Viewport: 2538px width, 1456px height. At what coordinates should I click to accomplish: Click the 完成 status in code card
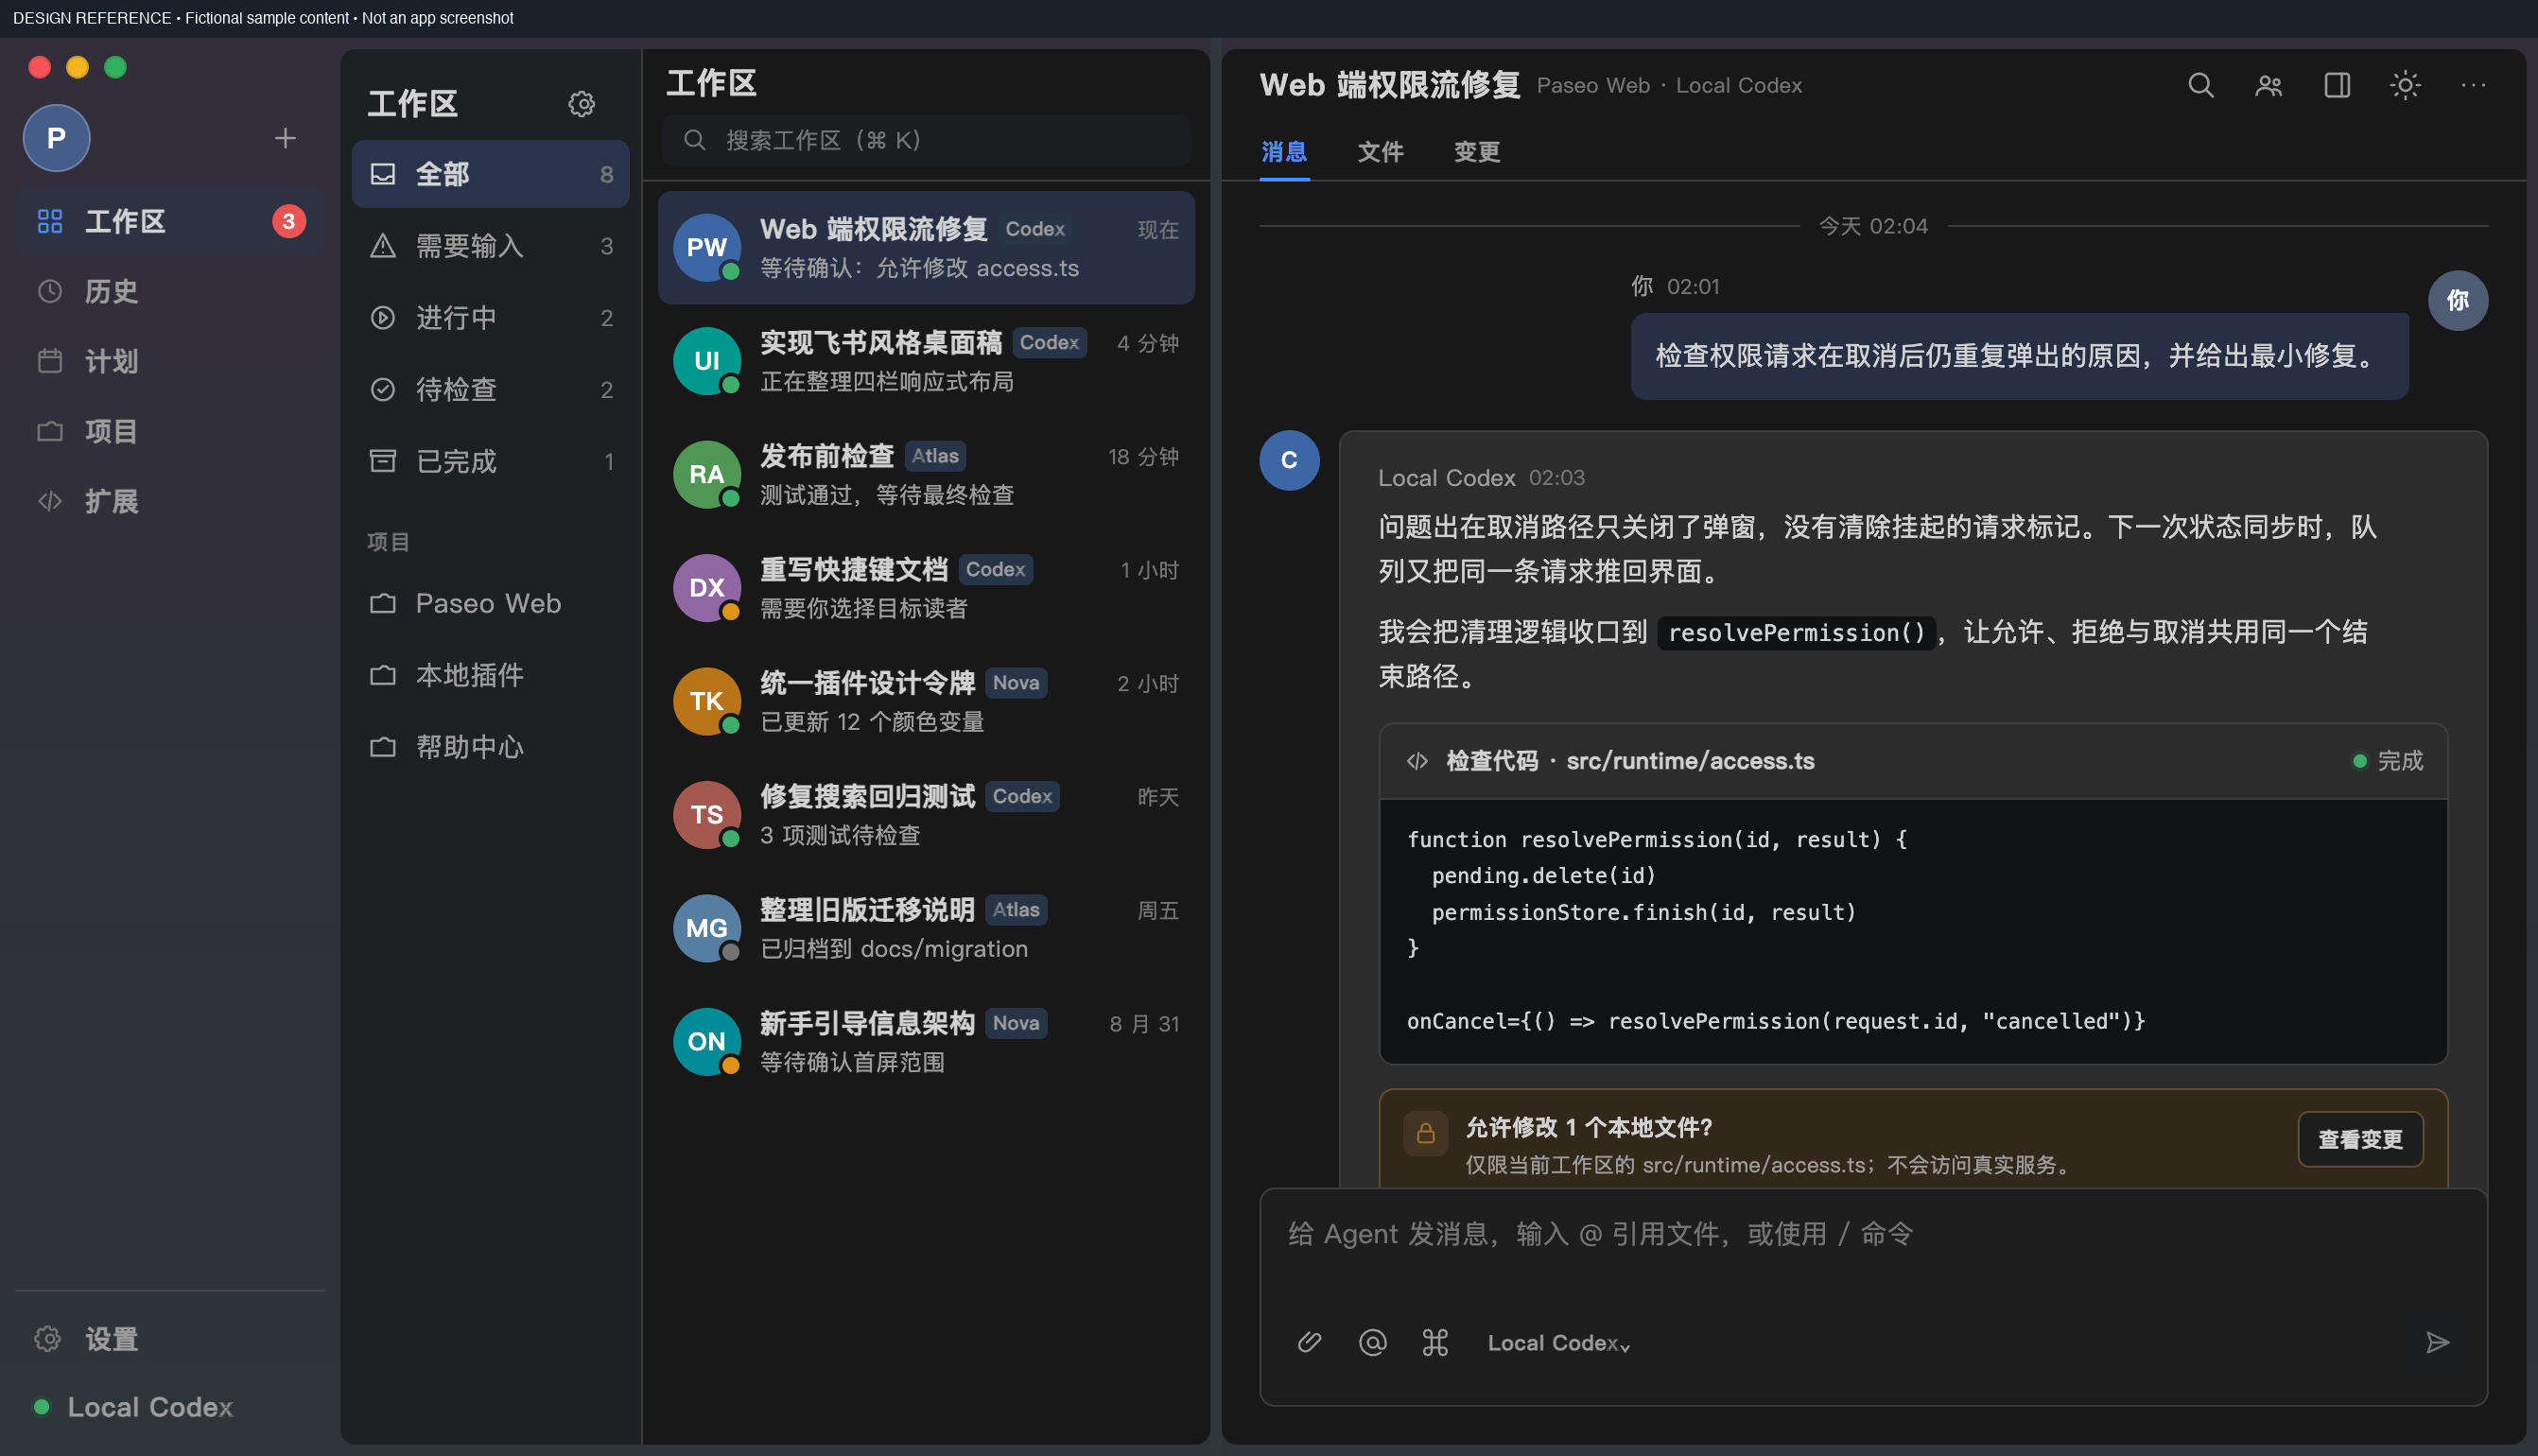(x=2388, y=761)
